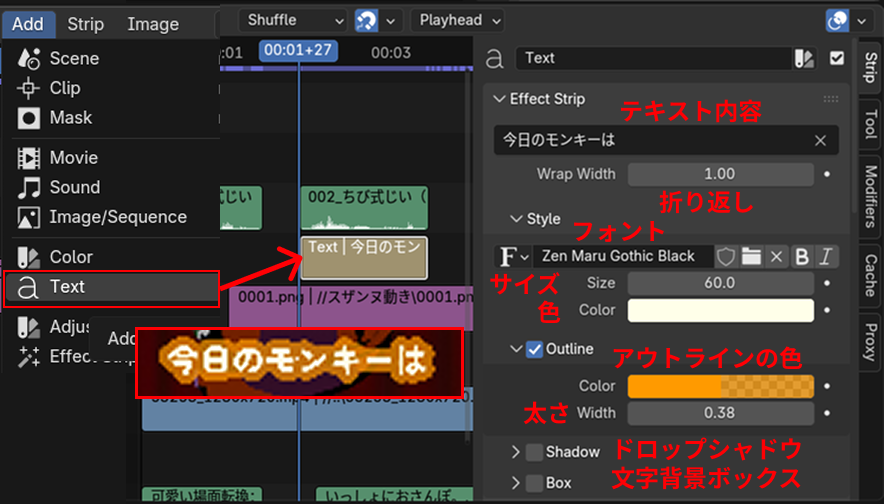Image resolution: width=884 pixels, height=504 pixels.
Task: Click the orange Outline color swatch
Action: 720,387
